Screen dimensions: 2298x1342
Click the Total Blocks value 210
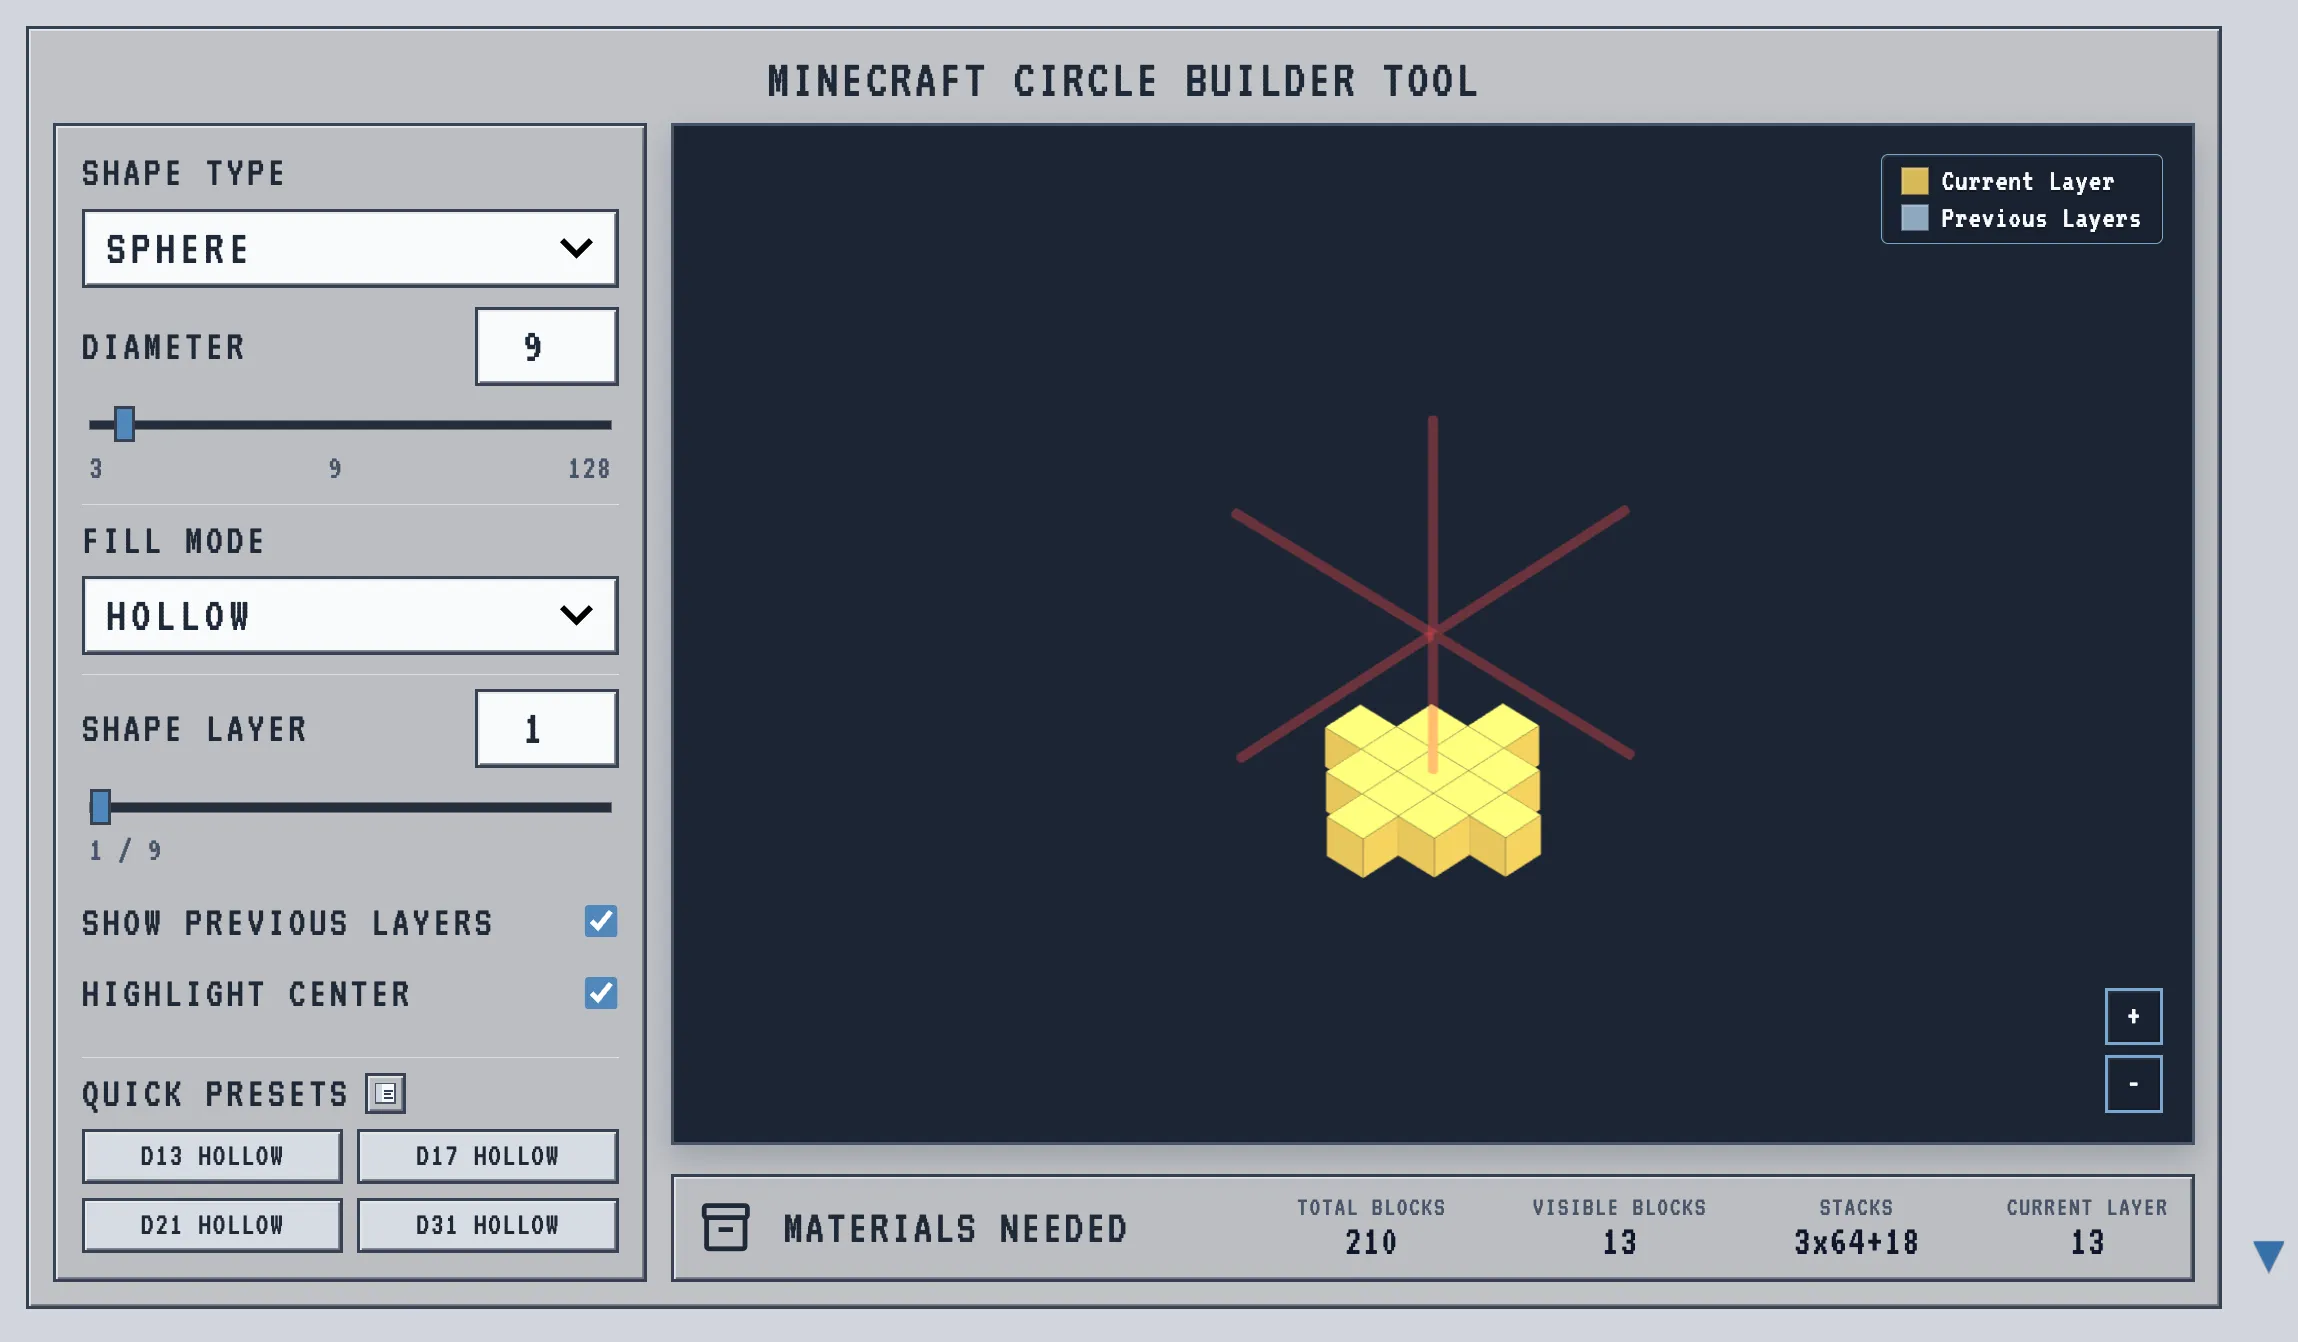(x=1371, y=1242)
